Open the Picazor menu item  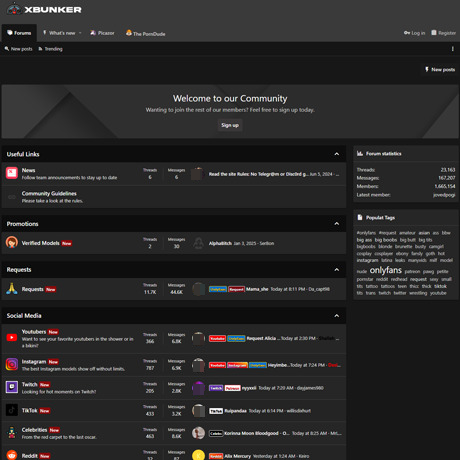(x=102, y=33)
